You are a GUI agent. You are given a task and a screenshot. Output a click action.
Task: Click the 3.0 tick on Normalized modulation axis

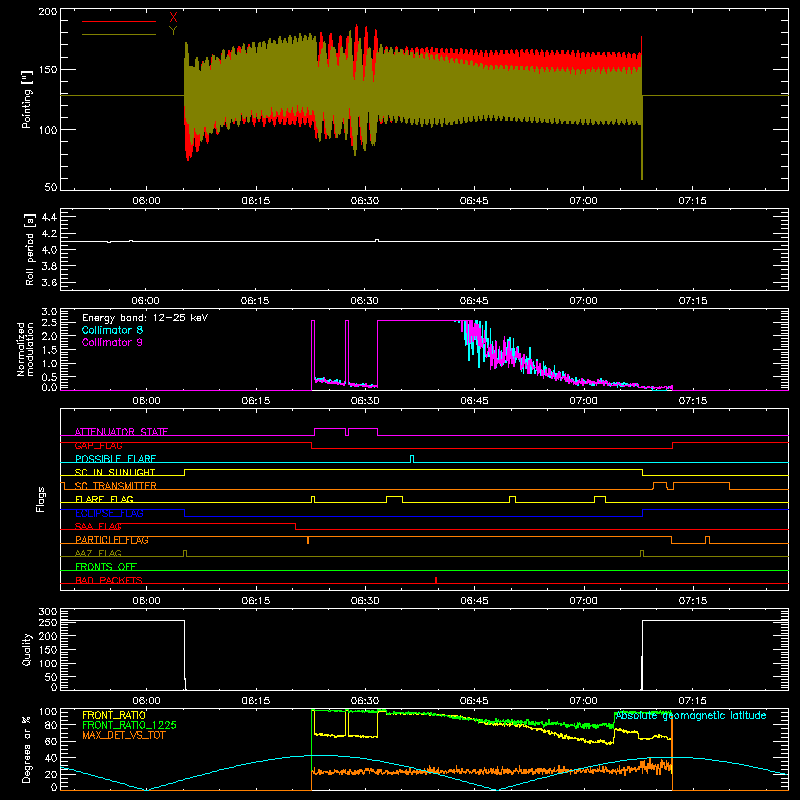pyautogui.click(x=49, y=311)
